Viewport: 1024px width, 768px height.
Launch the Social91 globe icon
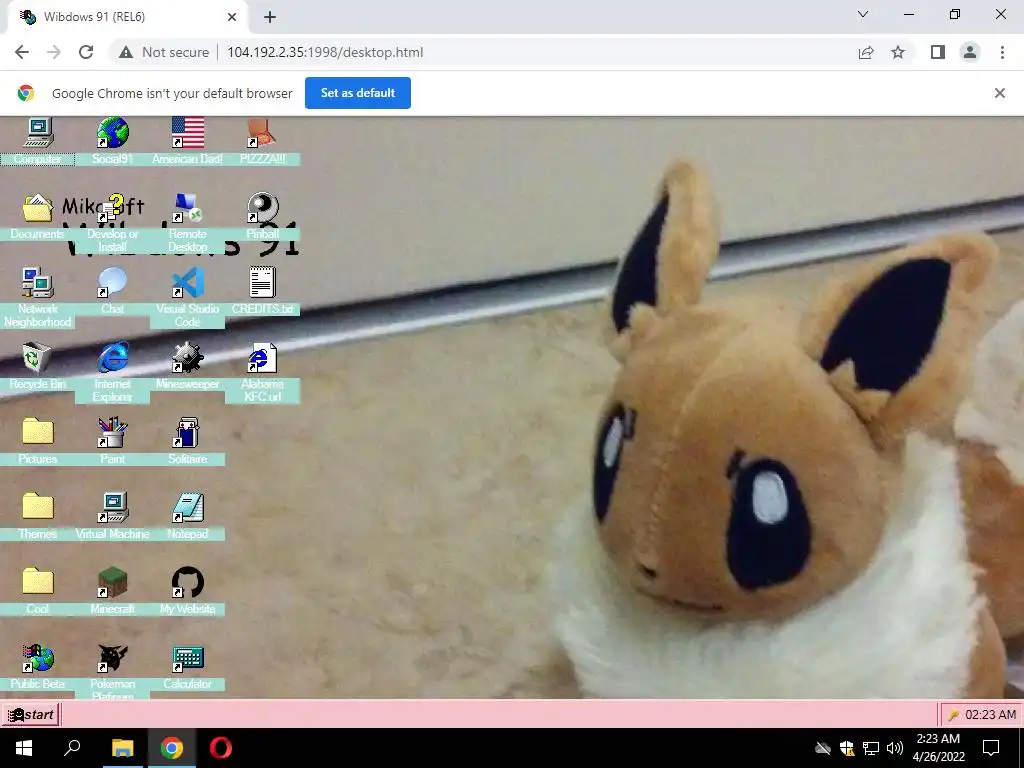(112, 133)
